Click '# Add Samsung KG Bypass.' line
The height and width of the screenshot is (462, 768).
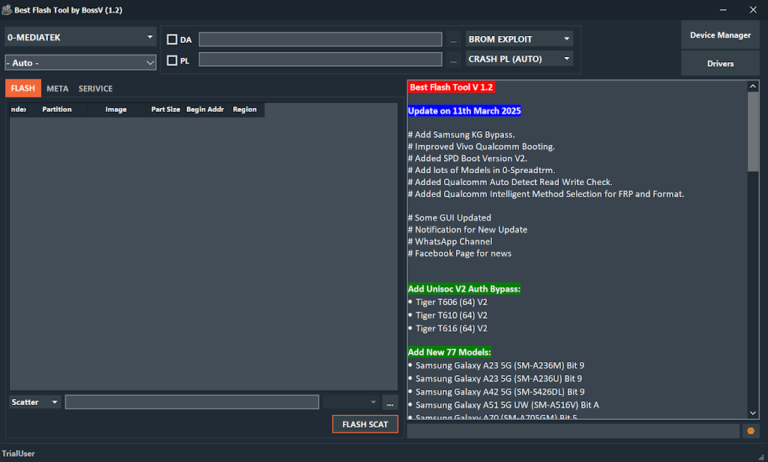click(x=461, y=135)
